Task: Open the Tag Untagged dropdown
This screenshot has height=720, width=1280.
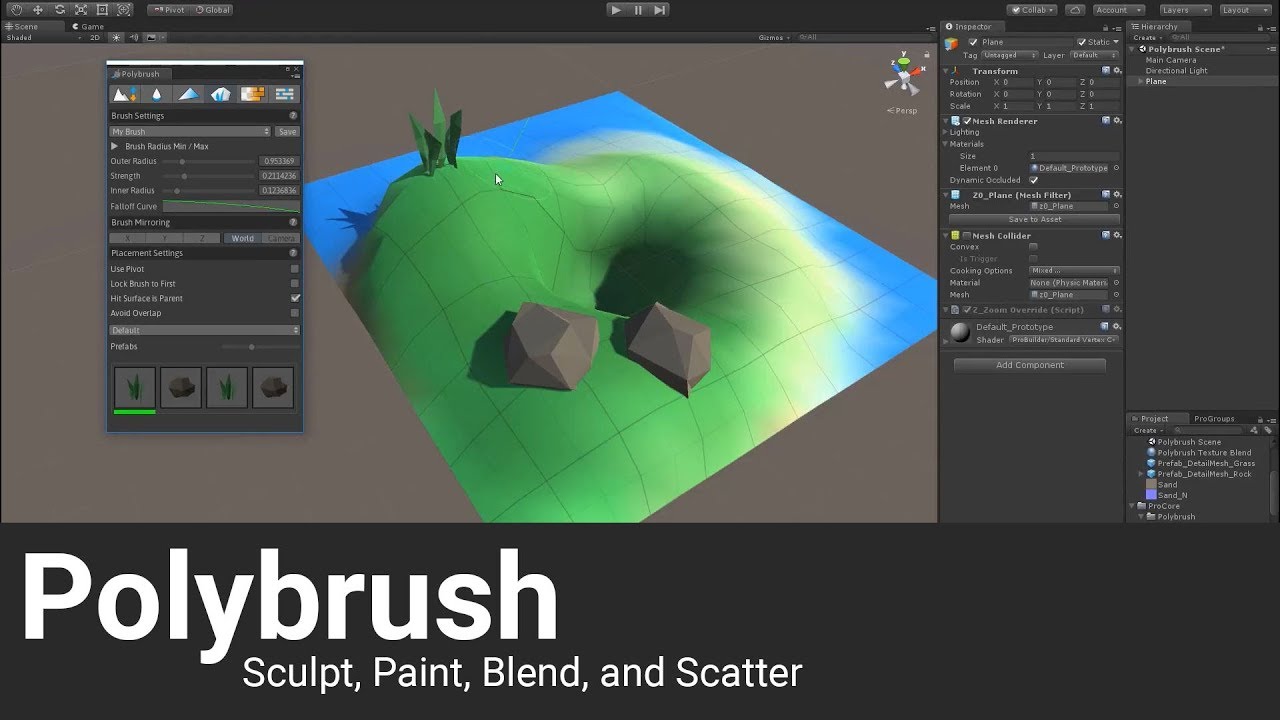Action: tap(1011, 56)
